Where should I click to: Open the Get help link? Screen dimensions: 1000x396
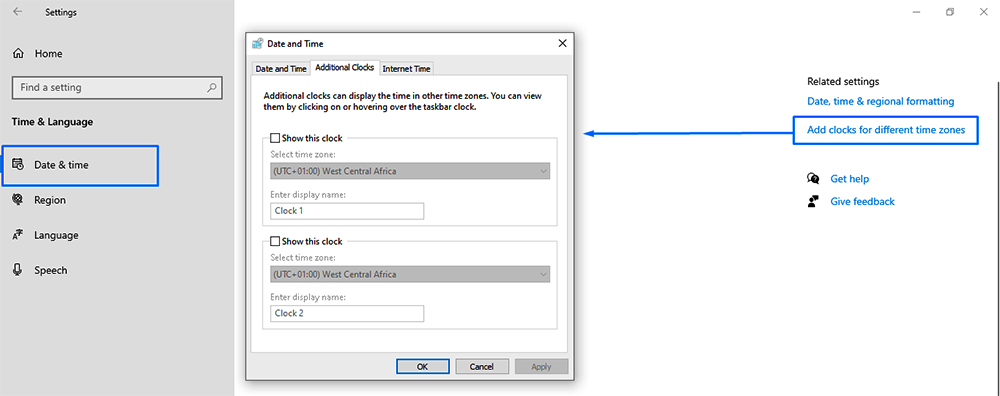point(849,179)
